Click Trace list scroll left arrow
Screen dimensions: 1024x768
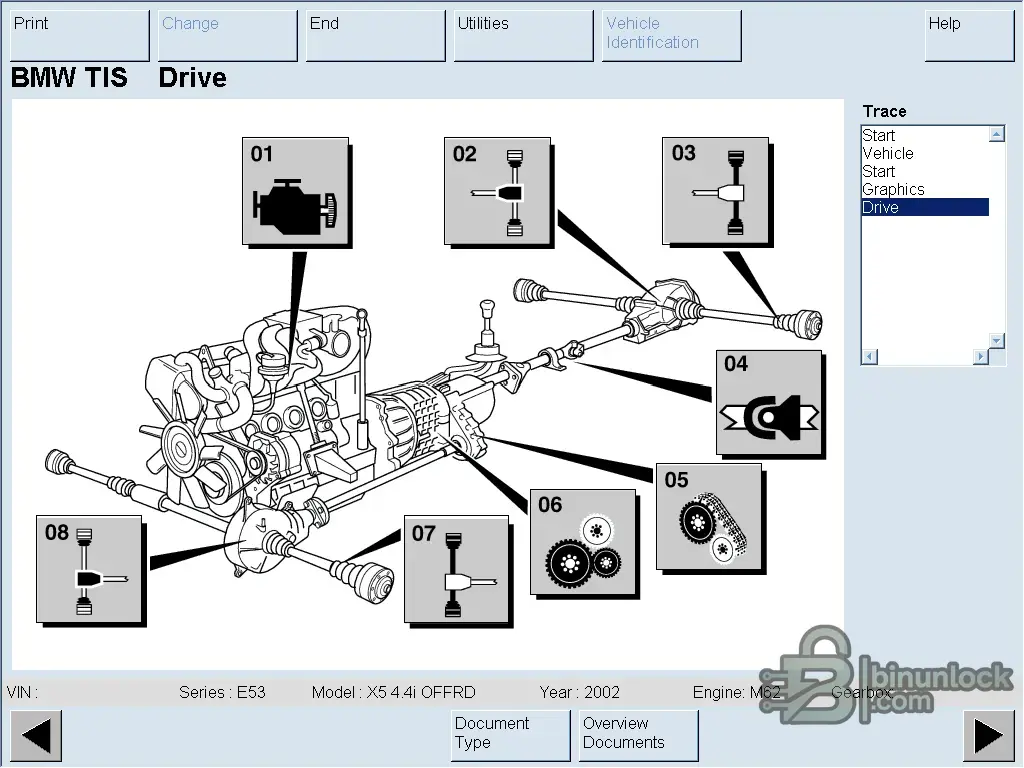(x=870, y=357)
